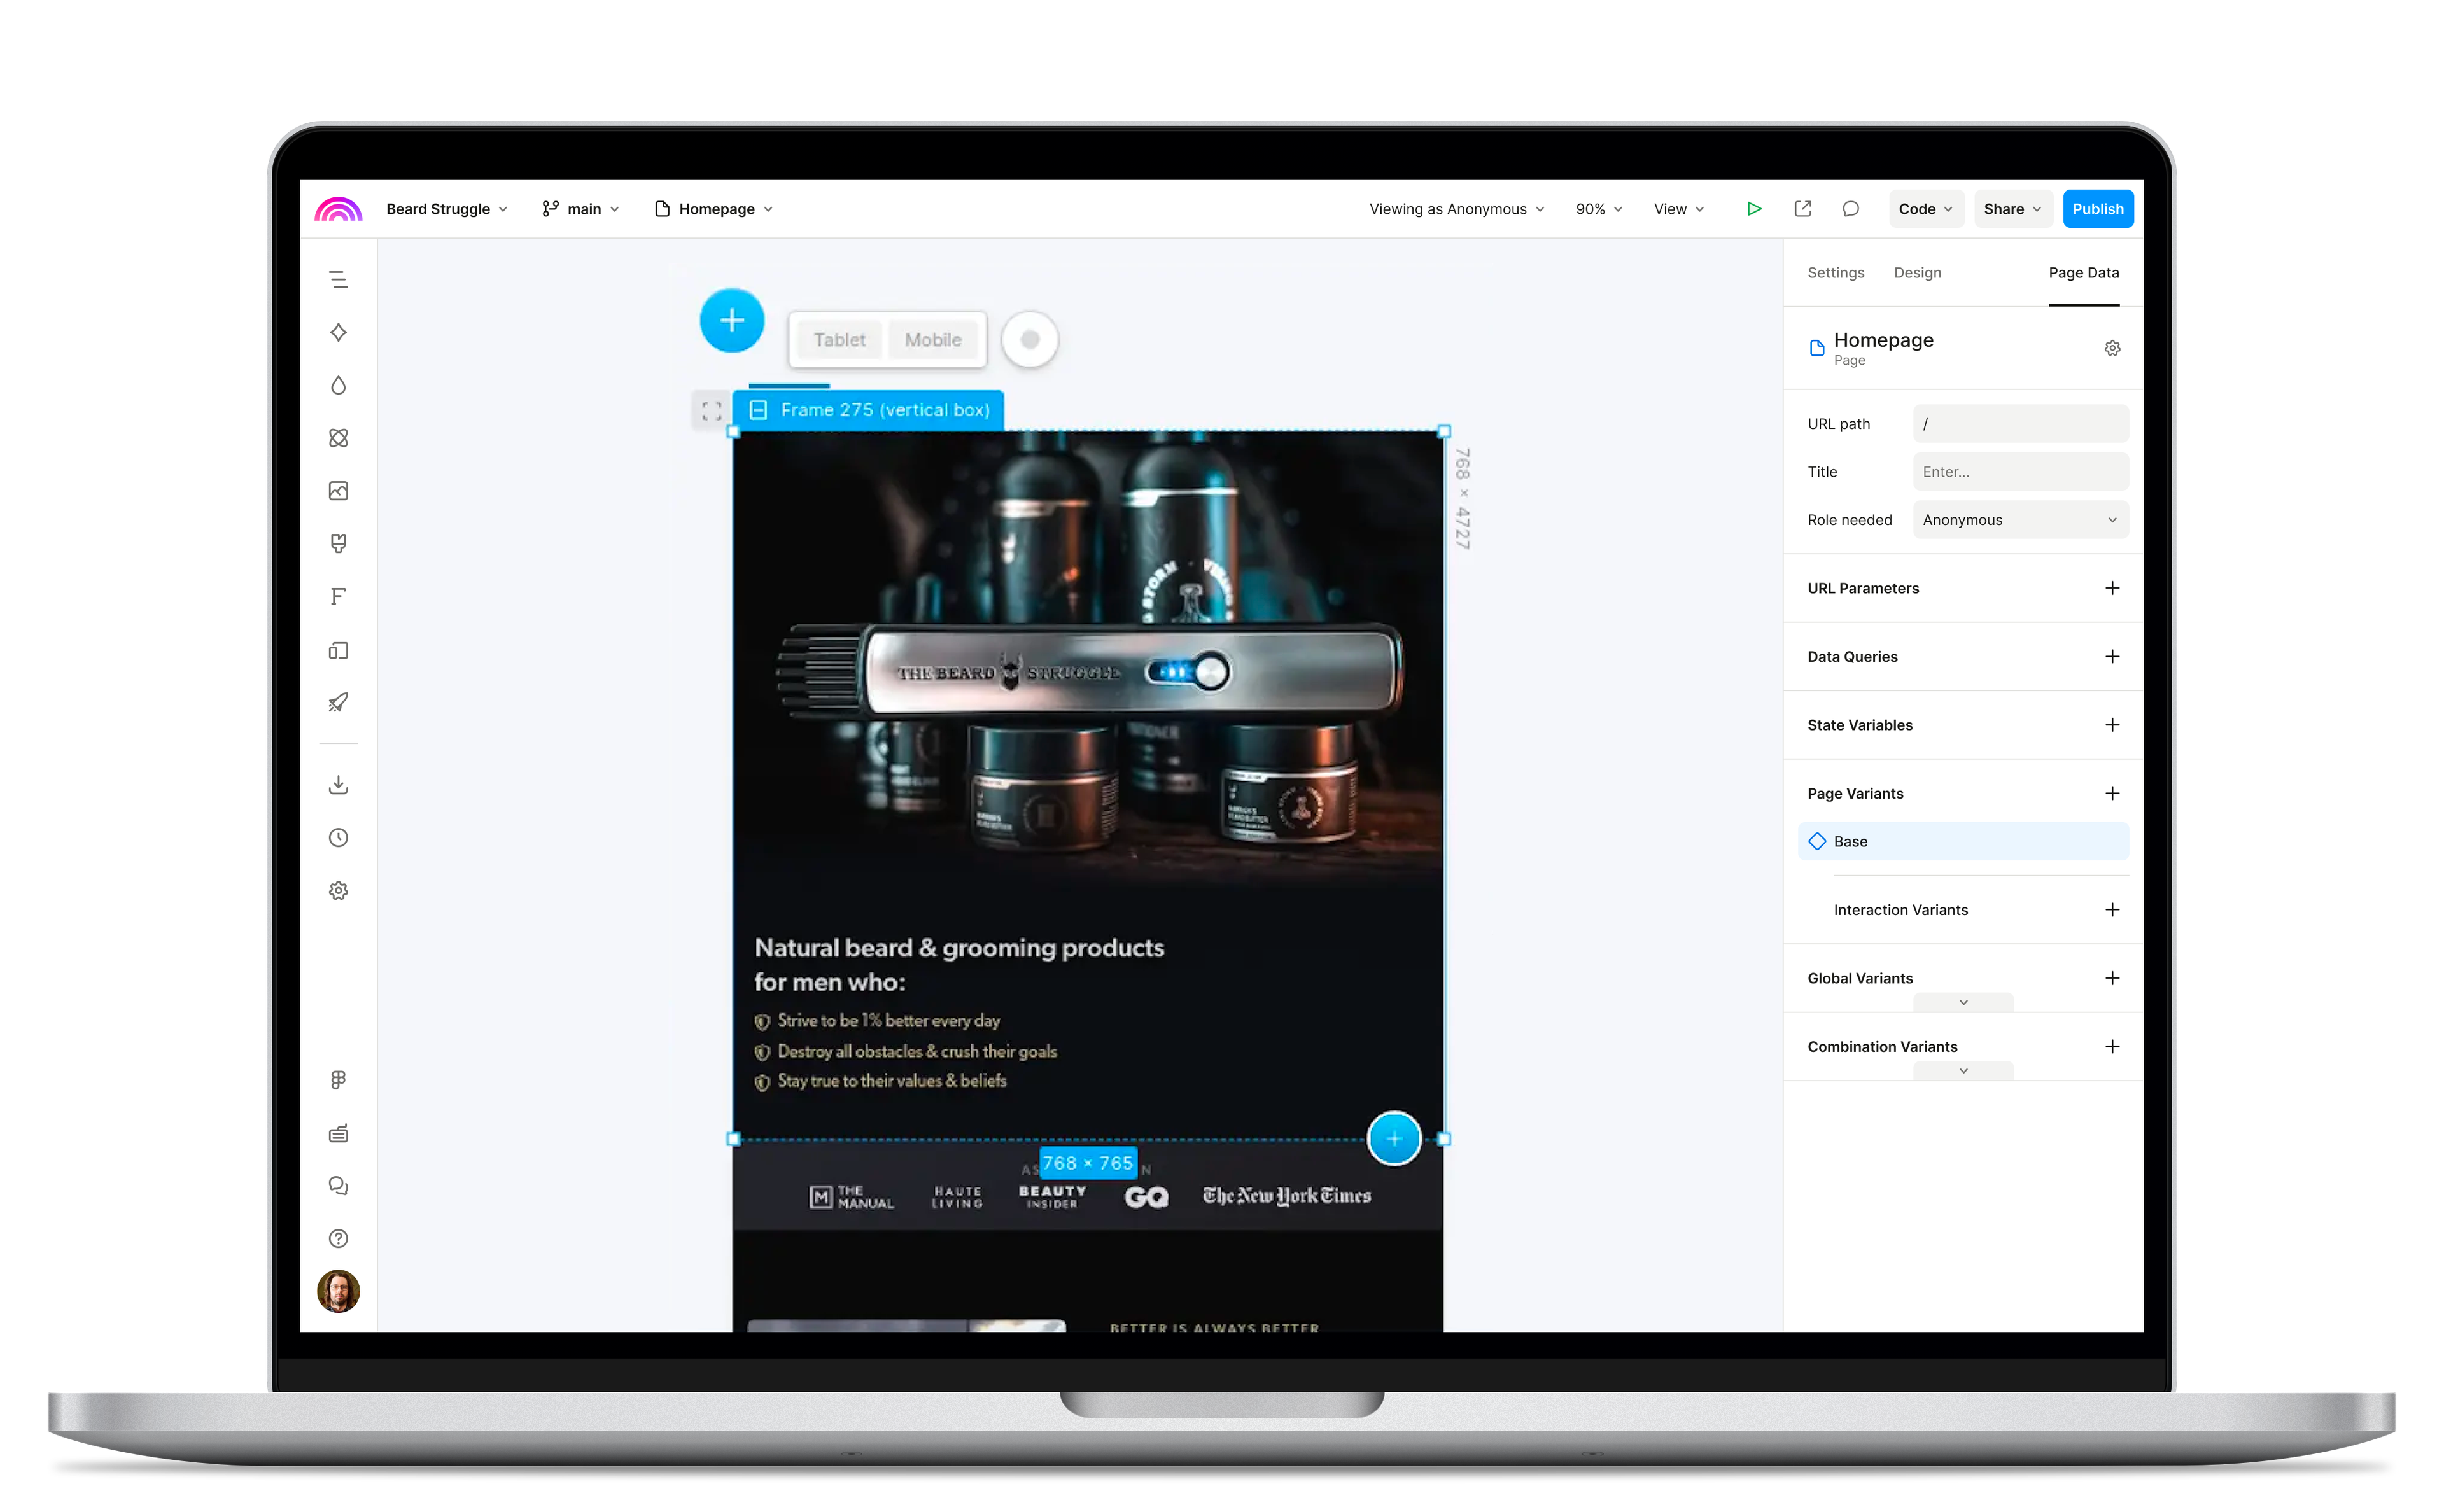
Task: Add a State Variable with plus
Action: click(x=2112, y=725)
